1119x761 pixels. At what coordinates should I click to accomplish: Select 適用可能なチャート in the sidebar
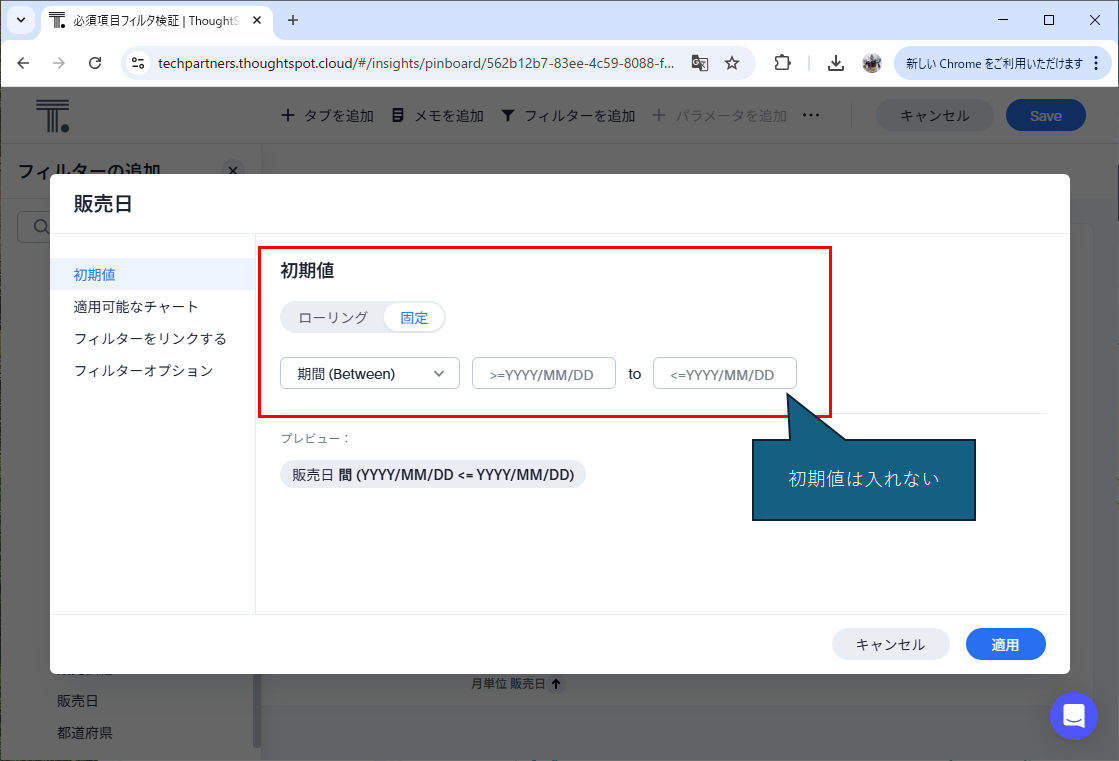click(136, 307)
